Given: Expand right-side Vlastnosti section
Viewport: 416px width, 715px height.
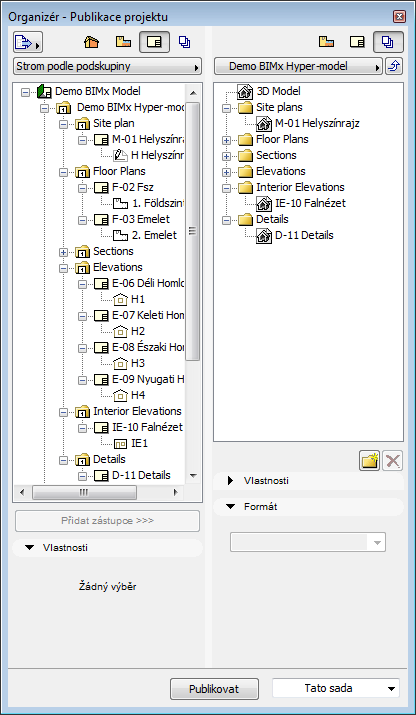Looking at the screenshot, I should (x=230, y=480).
